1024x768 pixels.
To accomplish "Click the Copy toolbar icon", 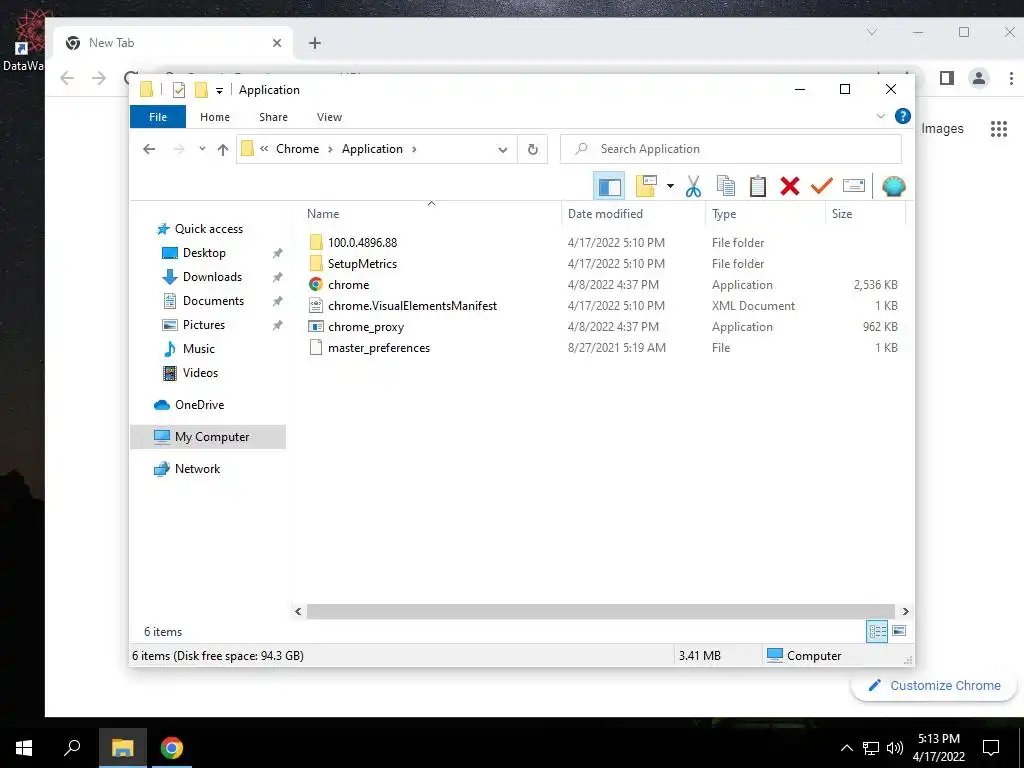I will pos(726,186).
